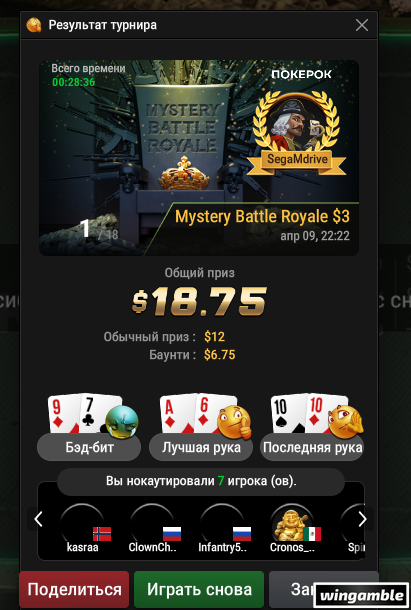Click the Mexico flag next to Cronos_
411x610 pixels.
click(312, 534)
